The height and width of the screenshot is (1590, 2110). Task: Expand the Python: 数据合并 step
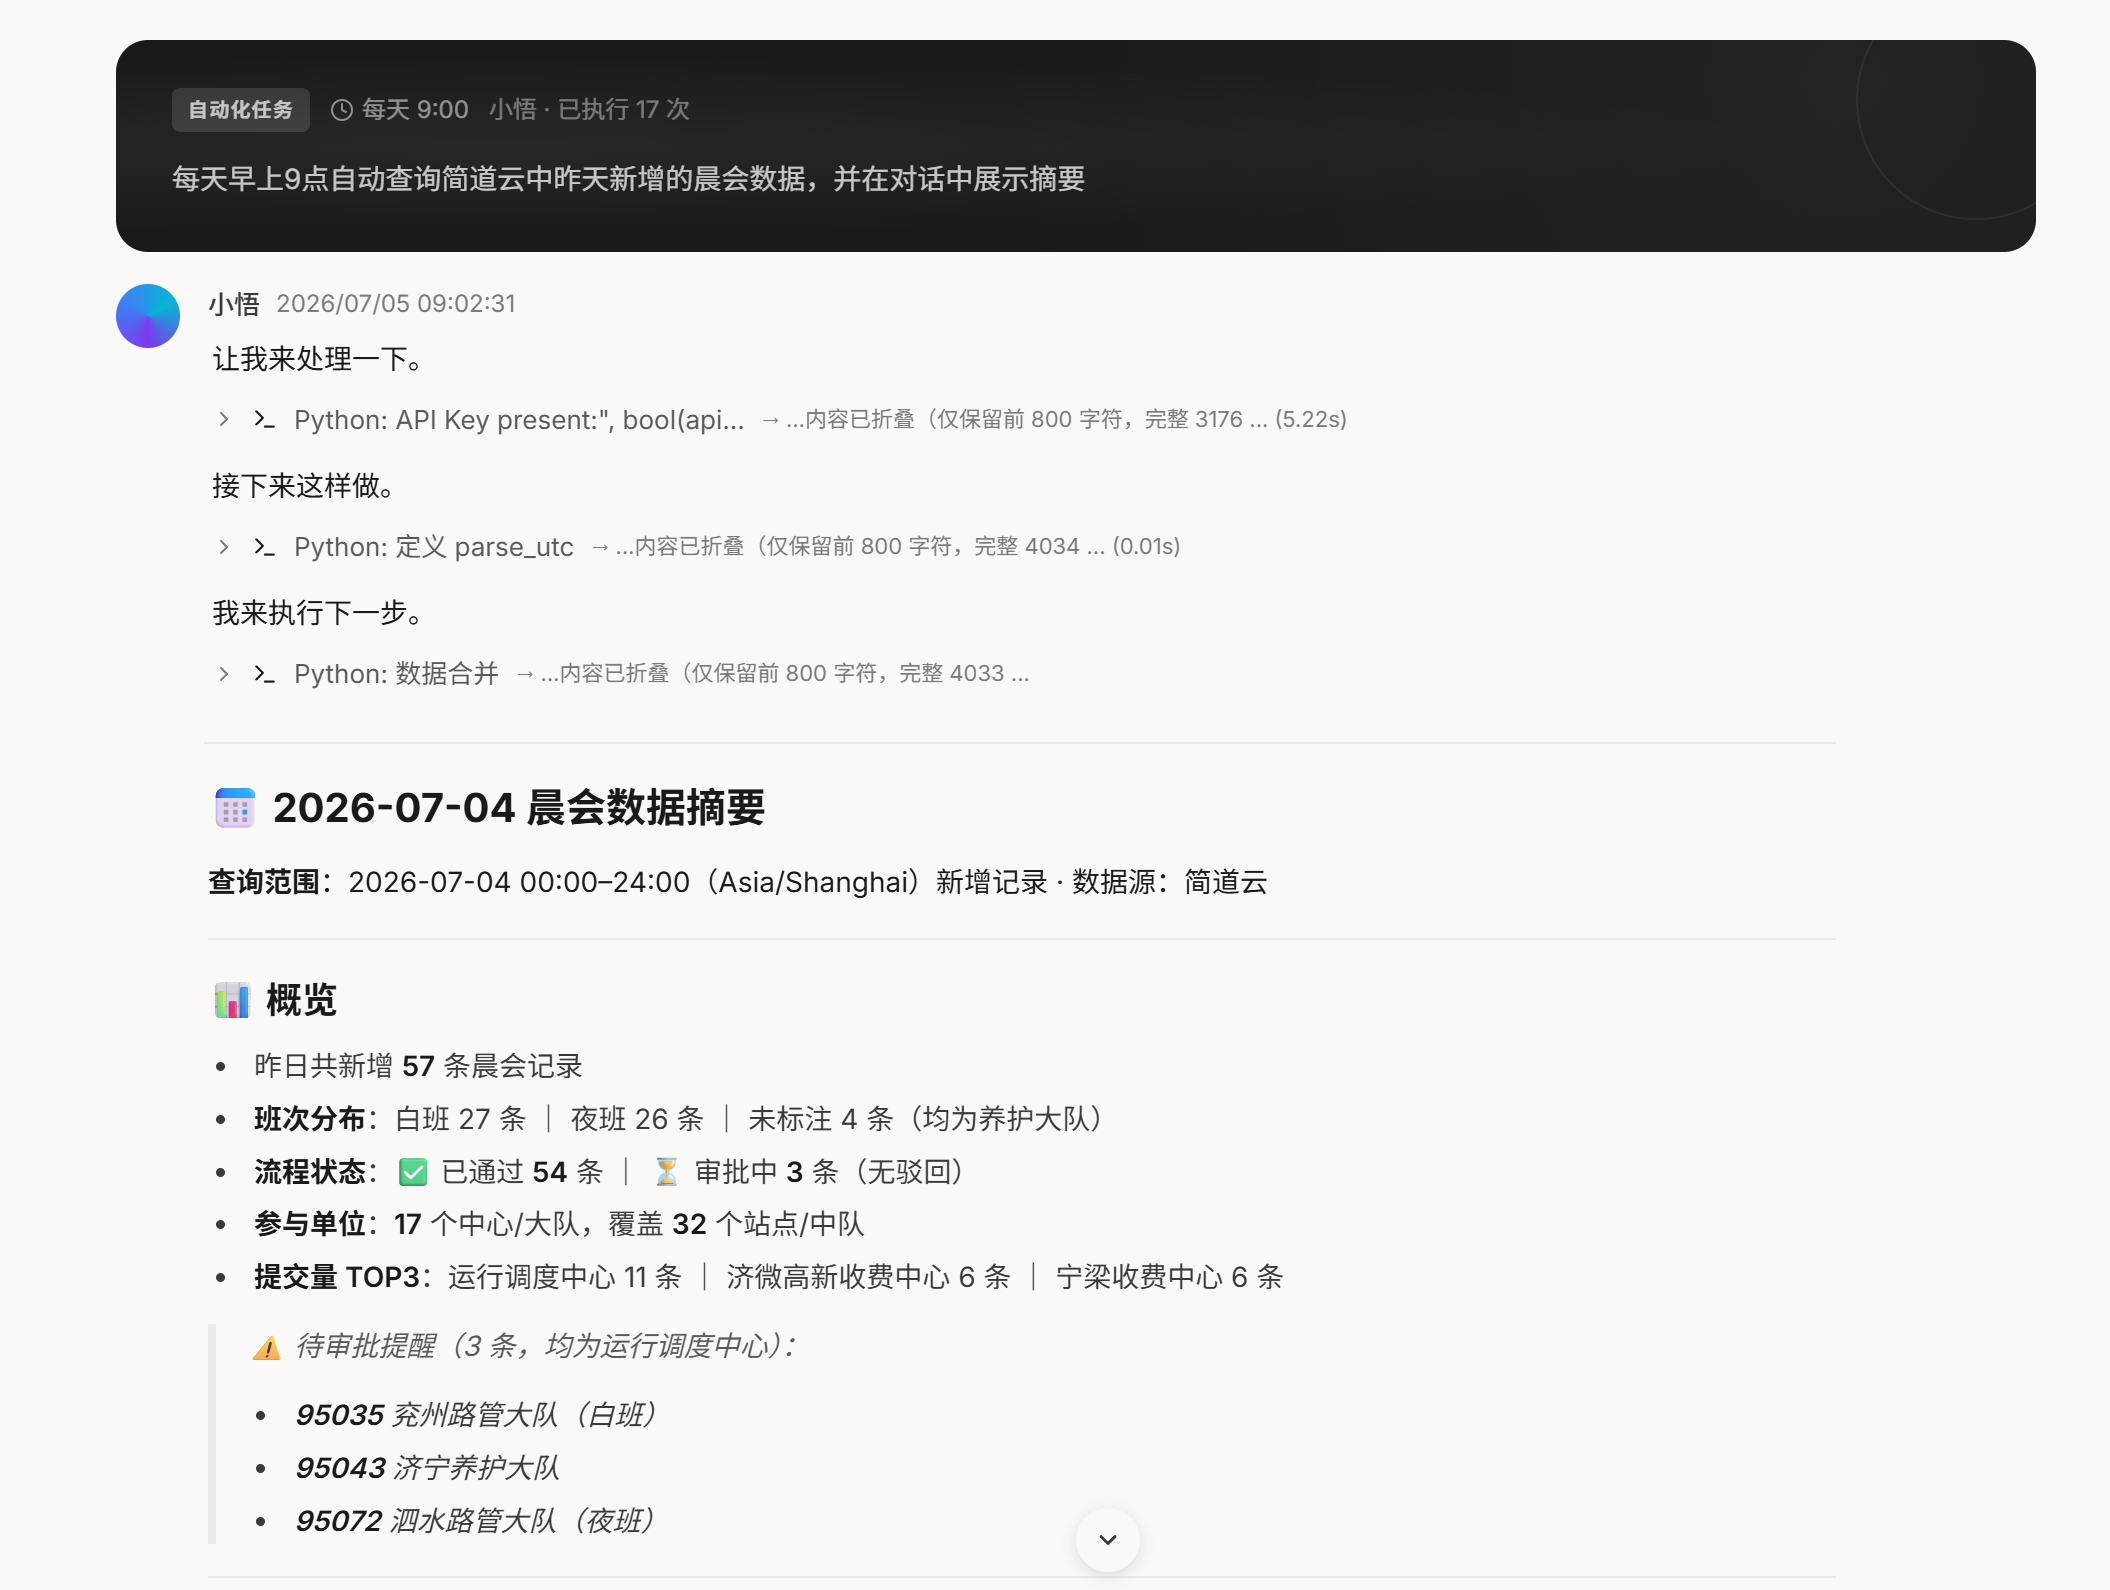(224, 673)
